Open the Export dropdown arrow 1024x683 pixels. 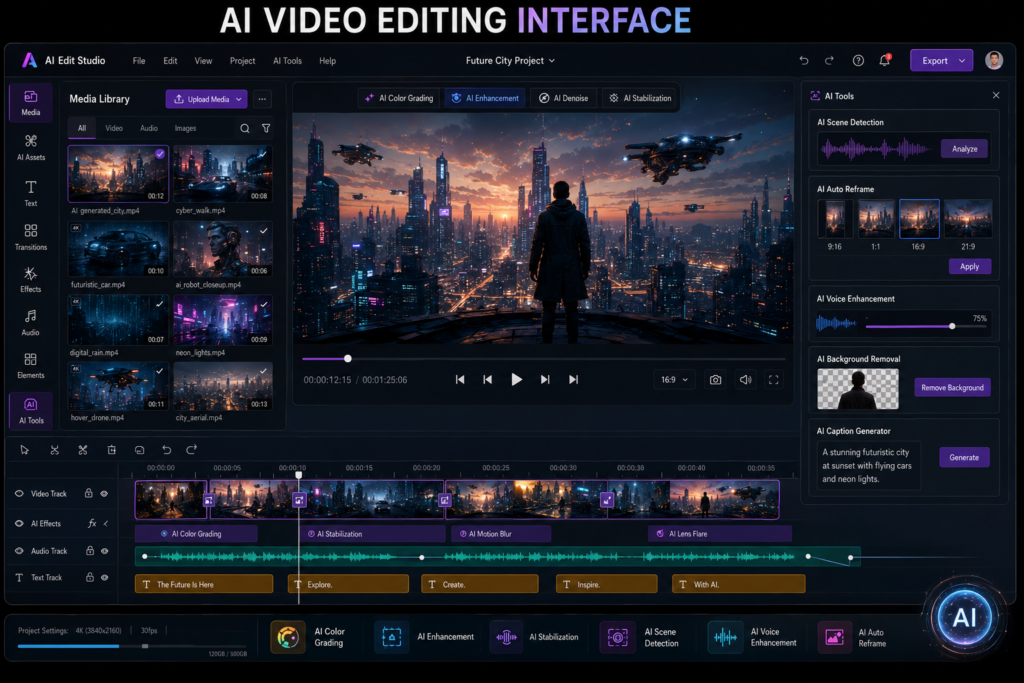[962, 61]
